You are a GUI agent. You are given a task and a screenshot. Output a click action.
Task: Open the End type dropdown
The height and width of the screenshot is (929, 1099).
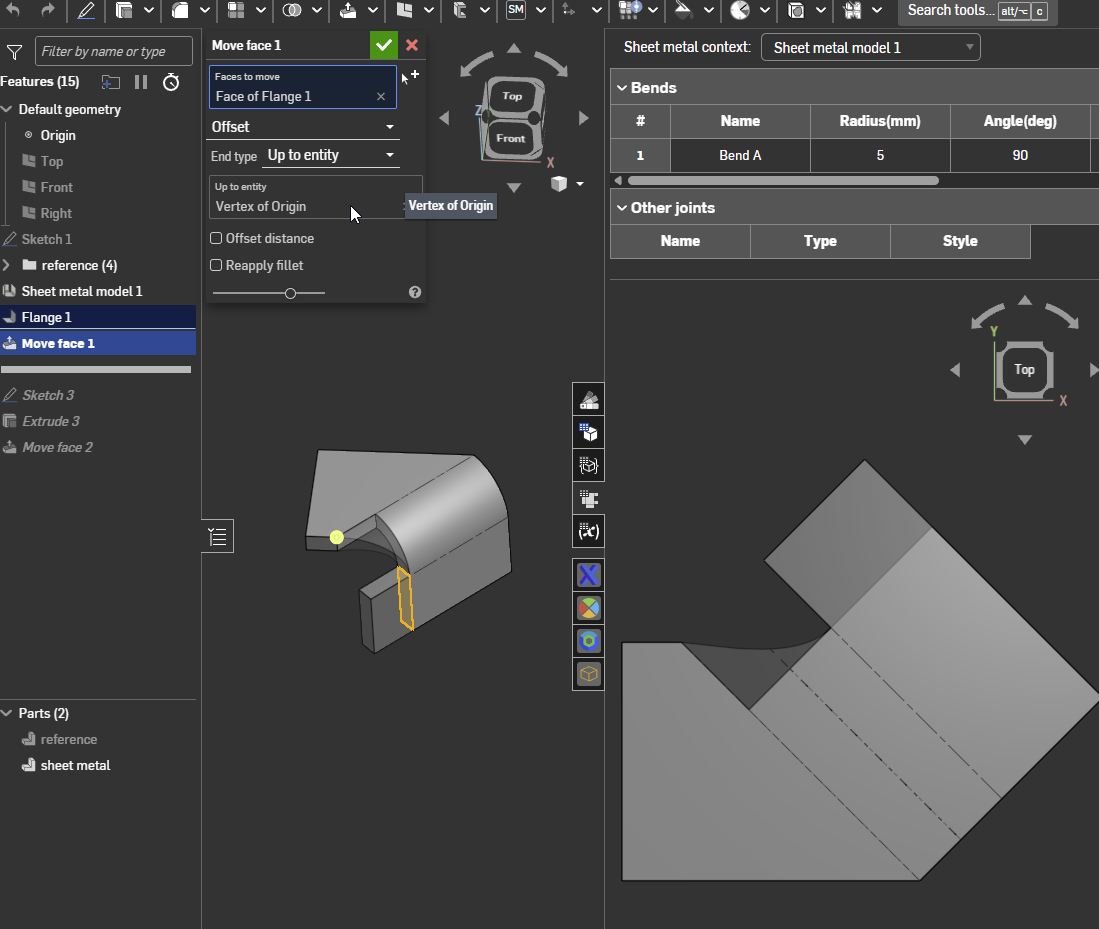[x=330, y=156]
